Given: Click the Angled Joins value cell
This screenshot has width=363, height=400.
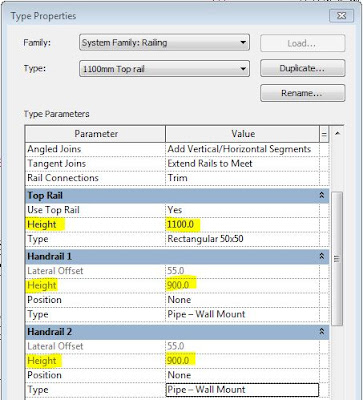Looking at the screenshot, I should point(242,149).
